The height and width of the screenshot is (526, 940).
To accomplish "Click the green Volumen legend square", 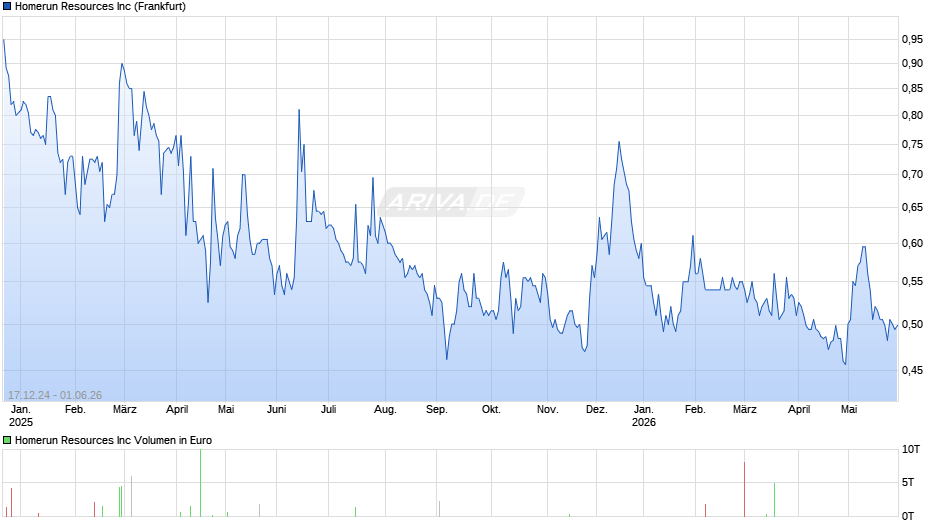I will coord(7,440).
